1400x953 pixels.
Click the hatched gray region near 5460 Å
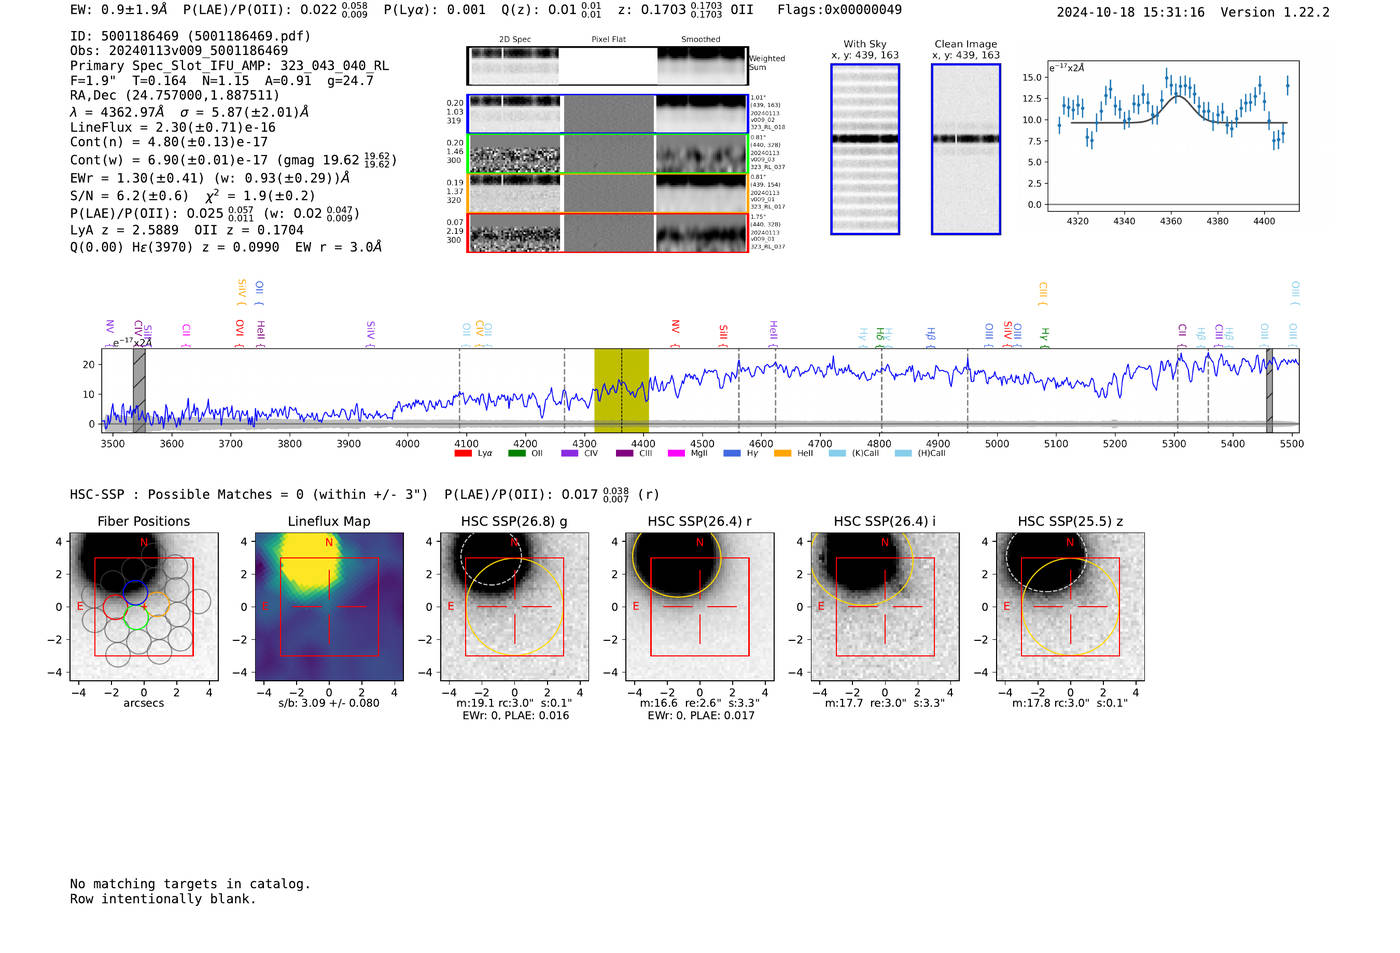[1270, 390]
